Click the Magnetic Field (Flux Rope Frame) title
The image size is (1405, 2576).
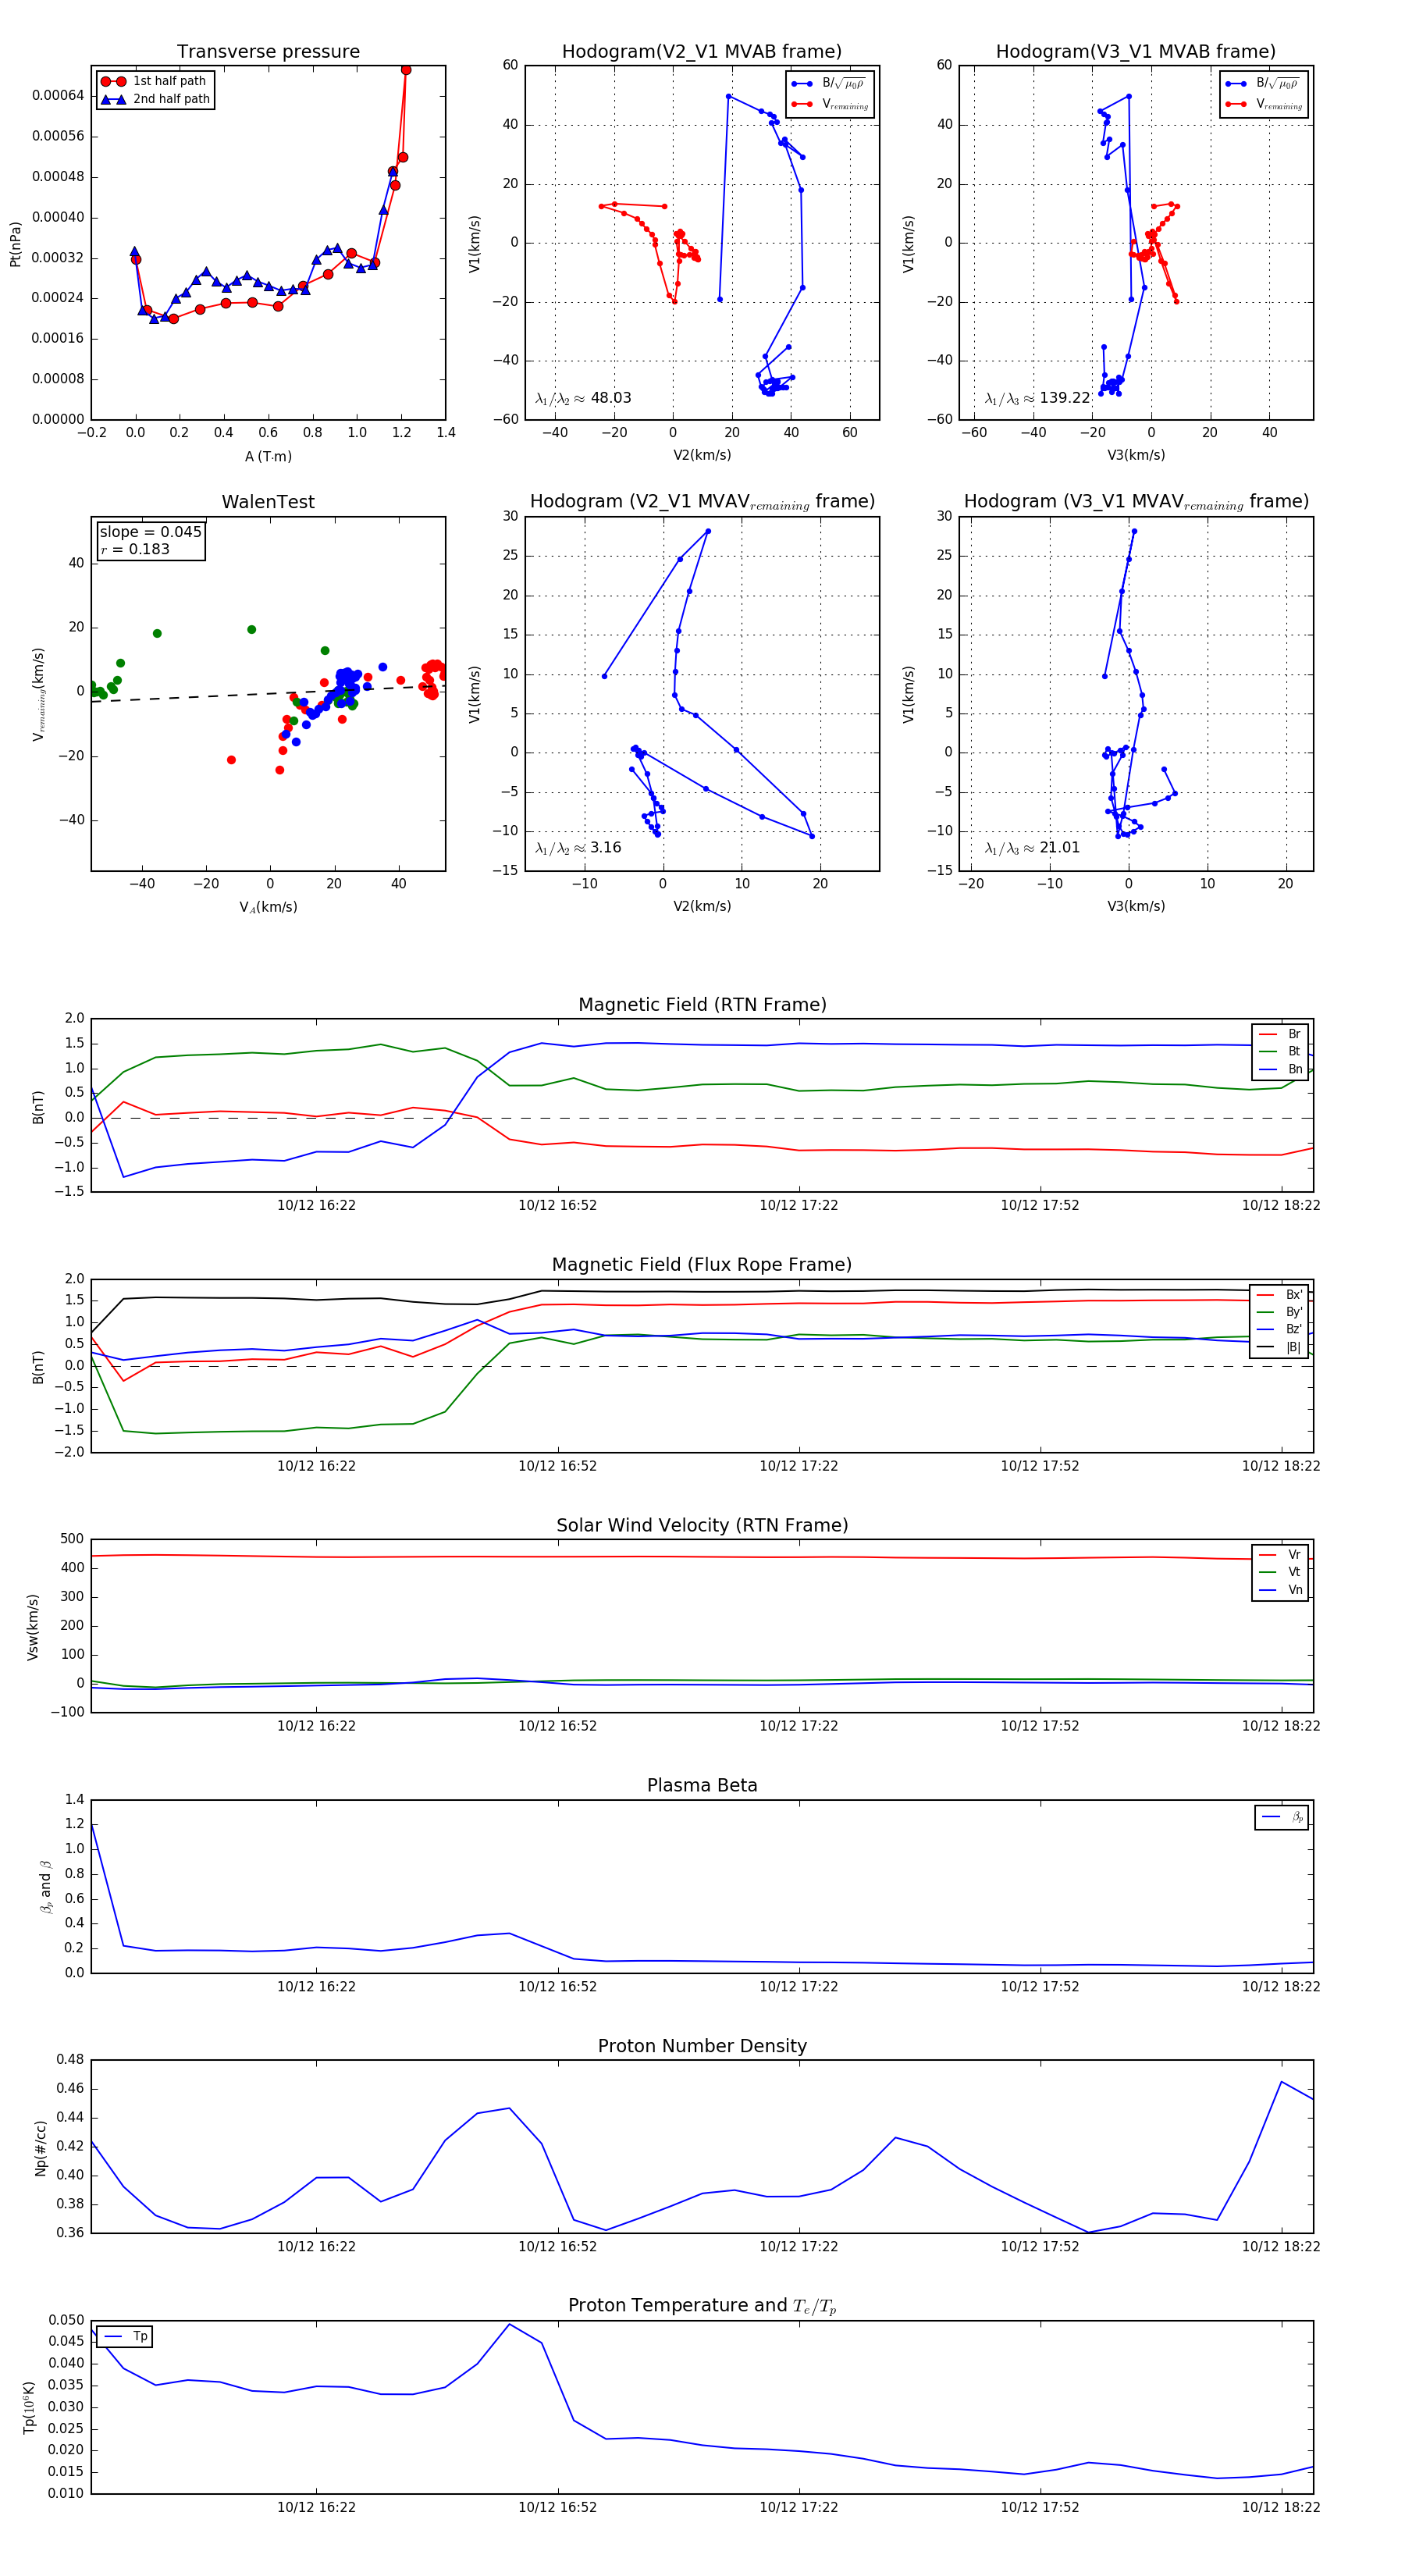[x=702, y=1265]
